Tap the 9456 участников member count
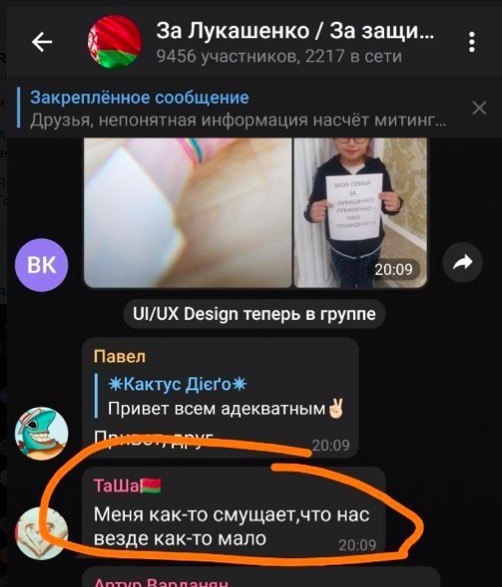Image resolution: width=502 pixels, height=587 pixels. click(279, 57)
